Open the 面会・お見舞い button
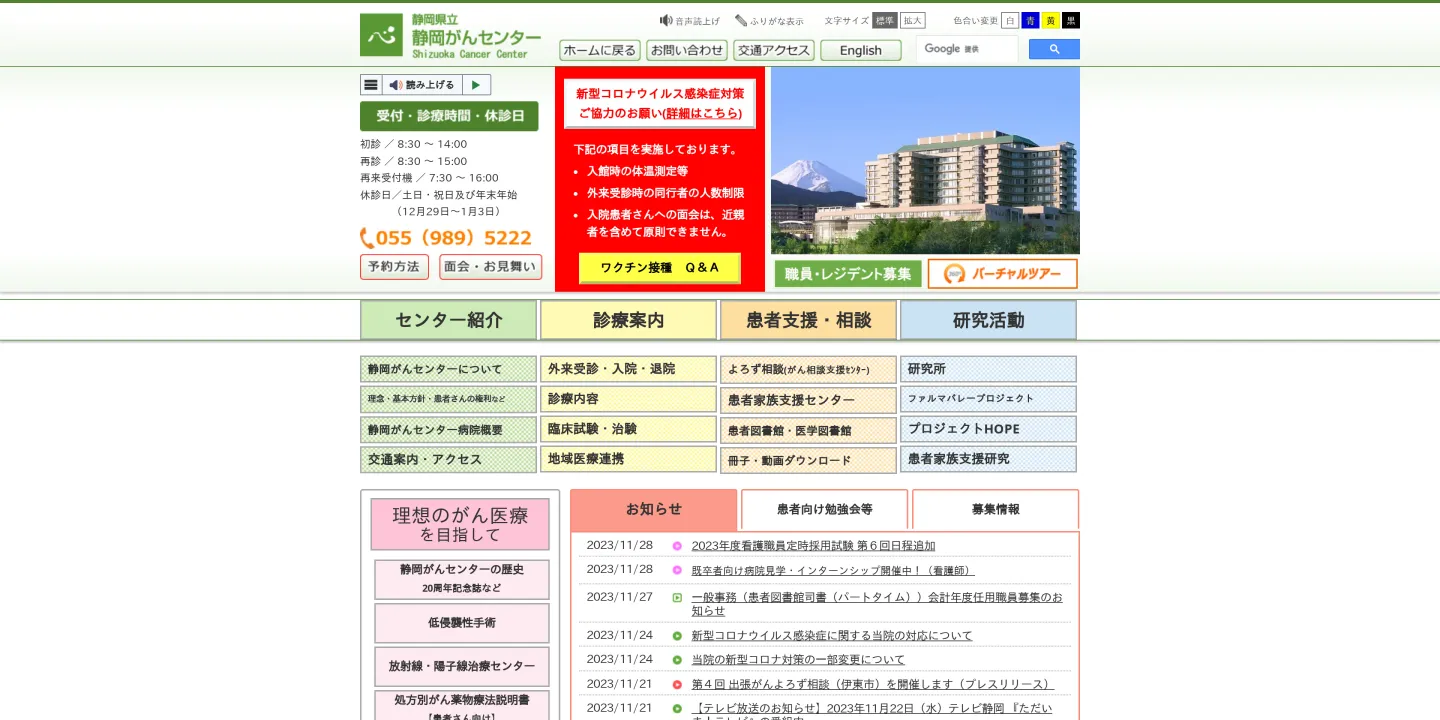1440x720 pixels. [490, 267]
